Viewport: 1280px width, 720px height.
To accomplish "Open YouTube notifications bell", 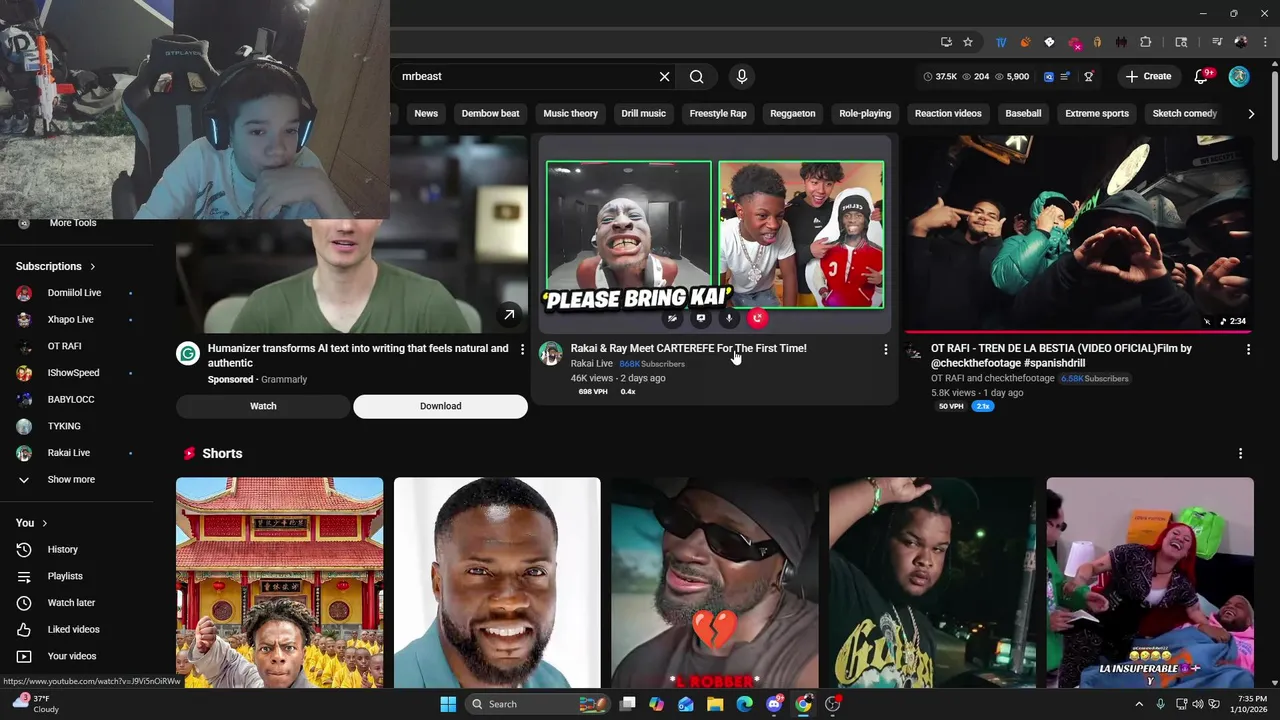I will (1202, 76).
